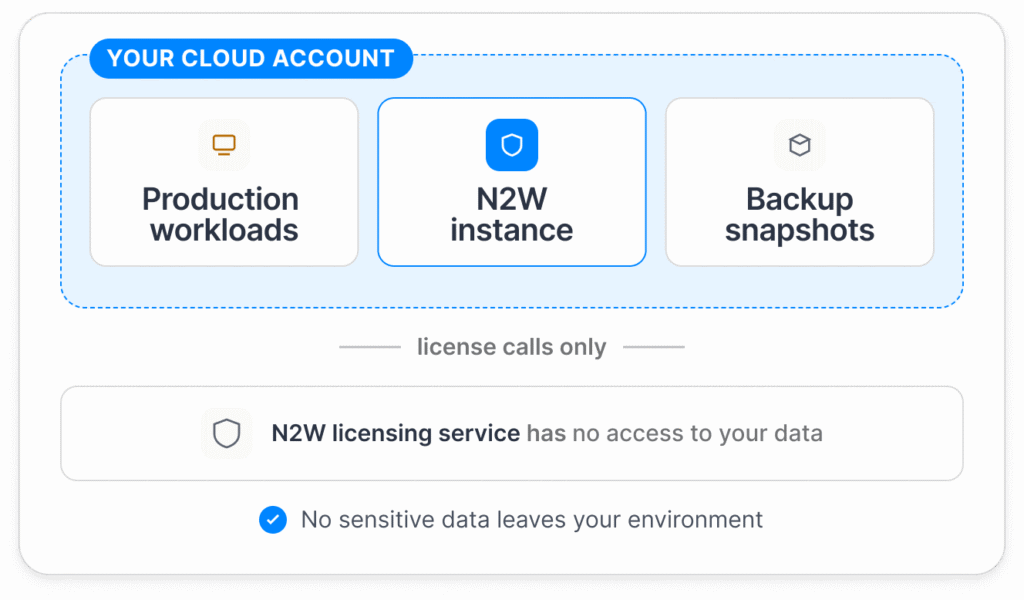Click the blue checkmark circle icon
Image resolution: width=1024 pixels, height=600 pixels.
273,520
